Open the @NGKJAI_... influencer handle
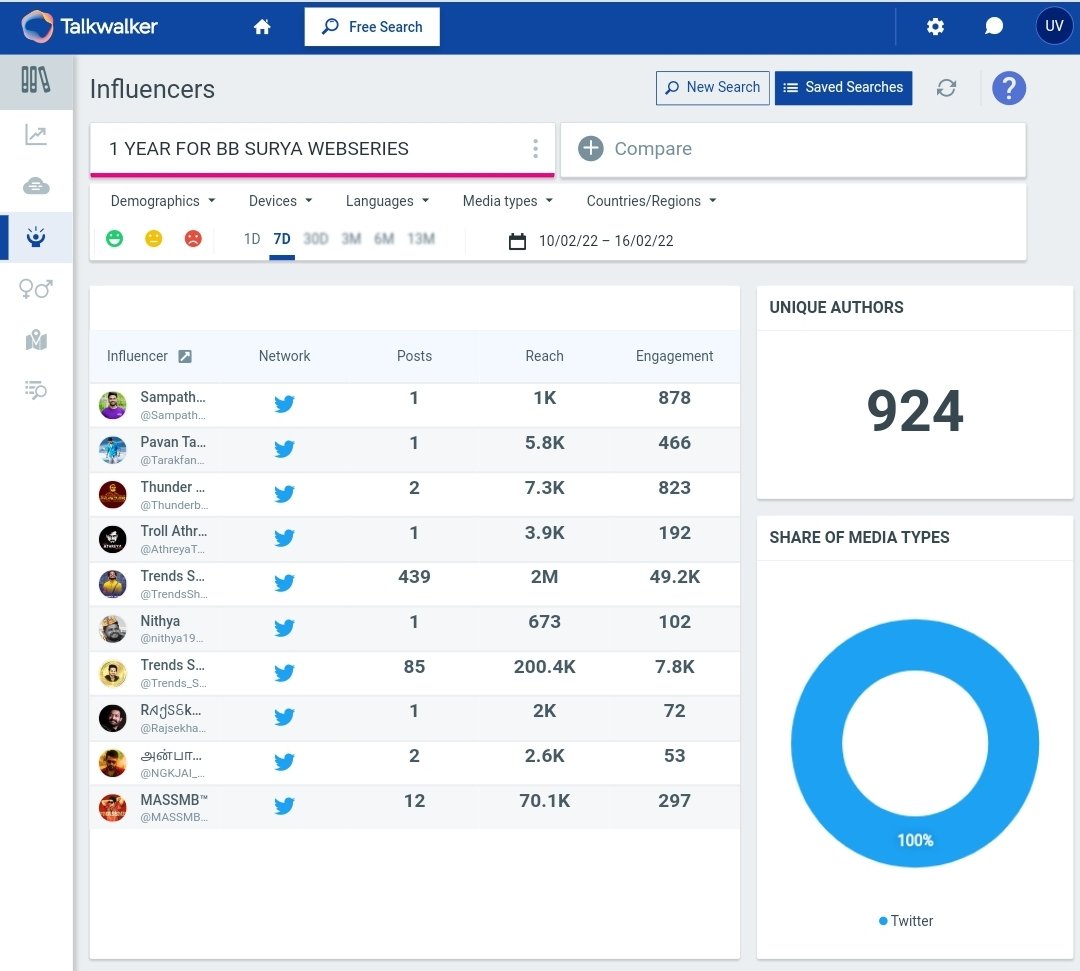The height and width of the screenshot is (971, 1080). (x=172, y=773)
